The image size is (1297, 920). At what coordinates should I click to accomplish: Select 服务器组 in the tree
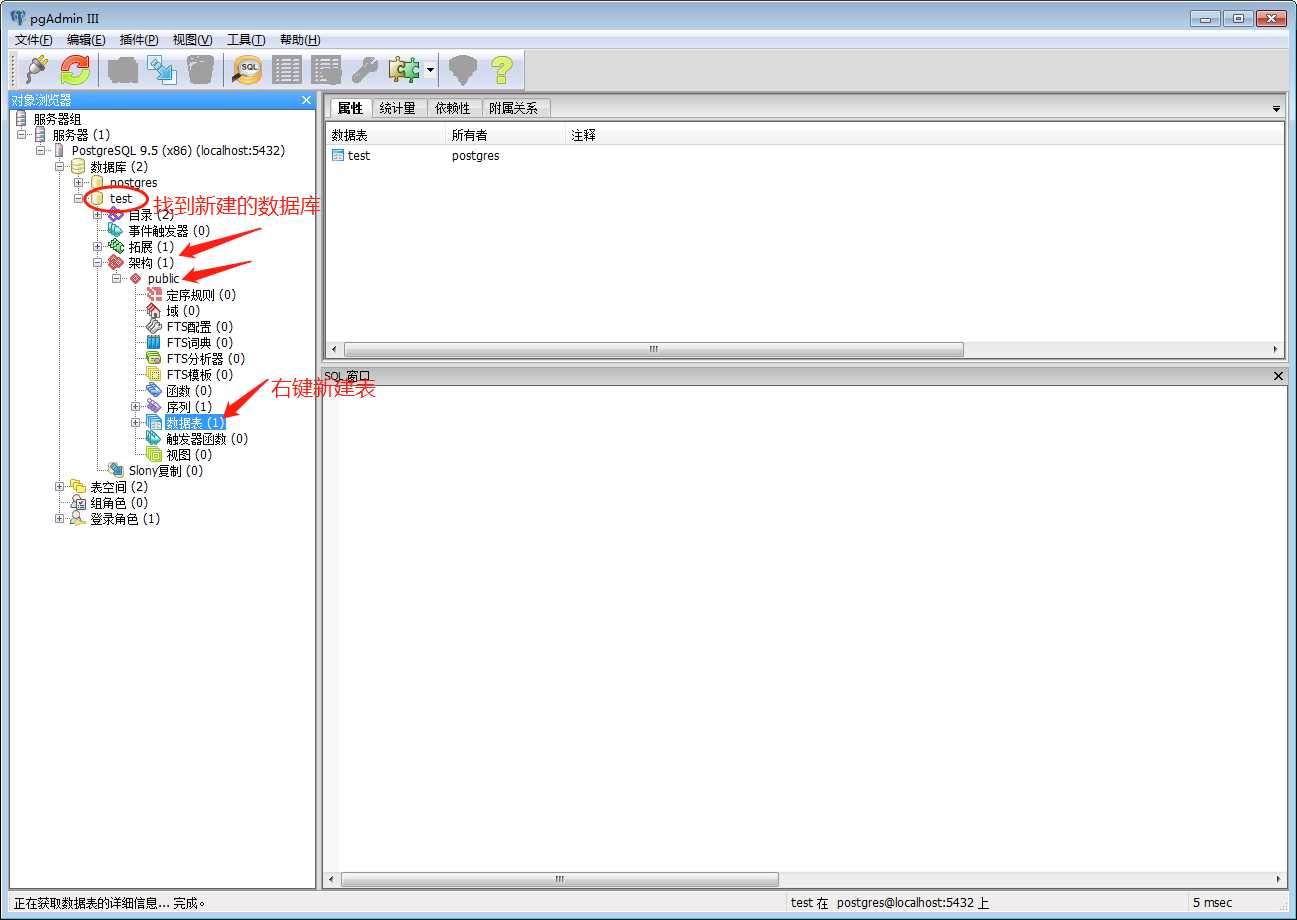click(x=57, y=119)
